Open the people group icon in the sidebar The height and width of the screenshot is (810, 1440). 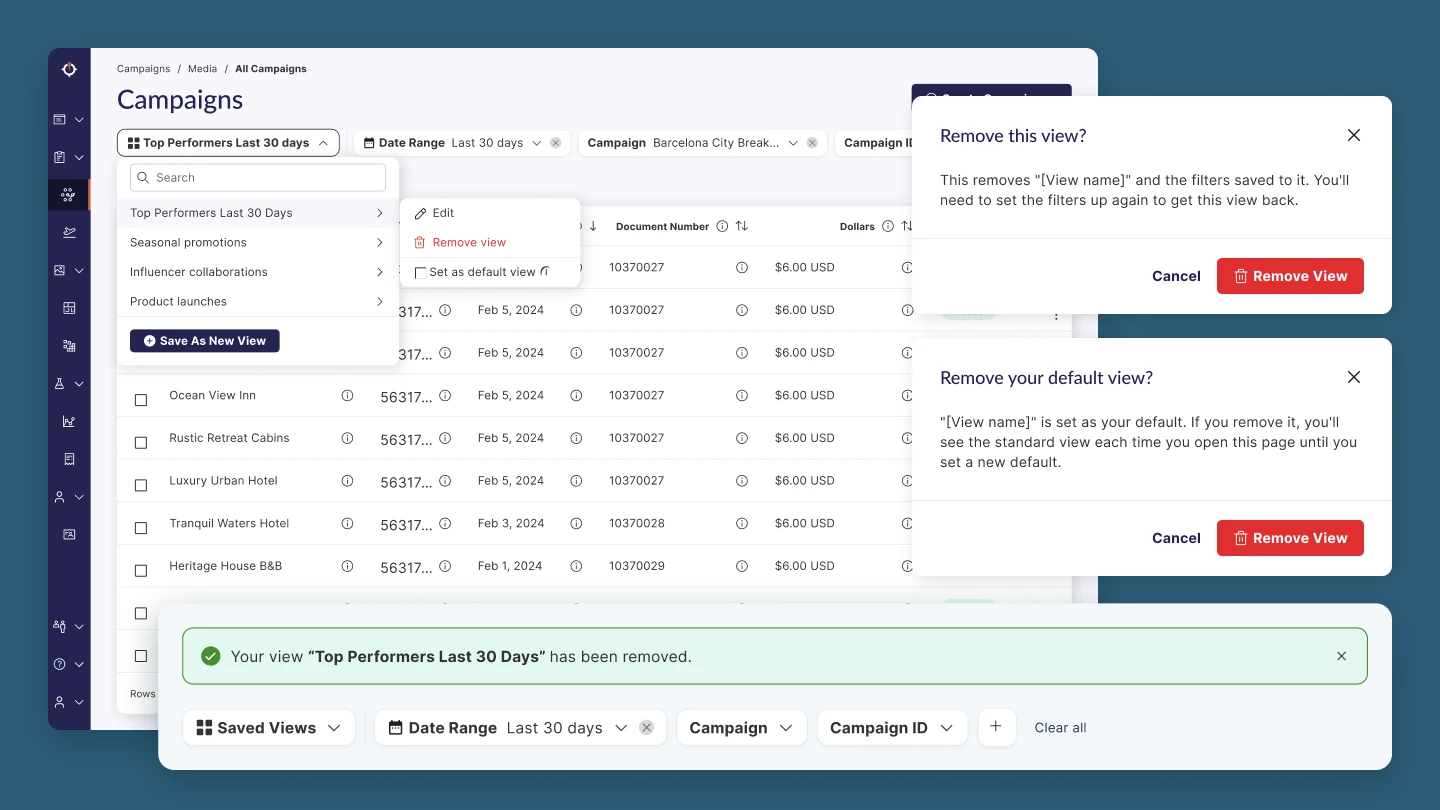pyautogui.click(x=60, y=626)
